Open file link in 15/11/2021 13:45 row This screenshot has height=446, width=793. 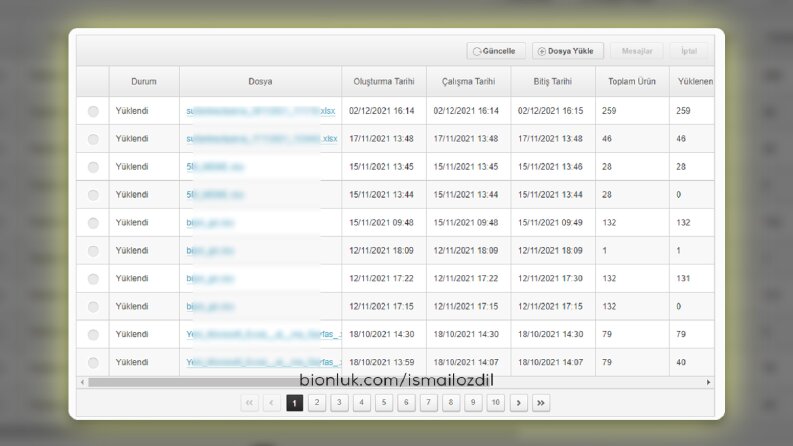(215, 166)
